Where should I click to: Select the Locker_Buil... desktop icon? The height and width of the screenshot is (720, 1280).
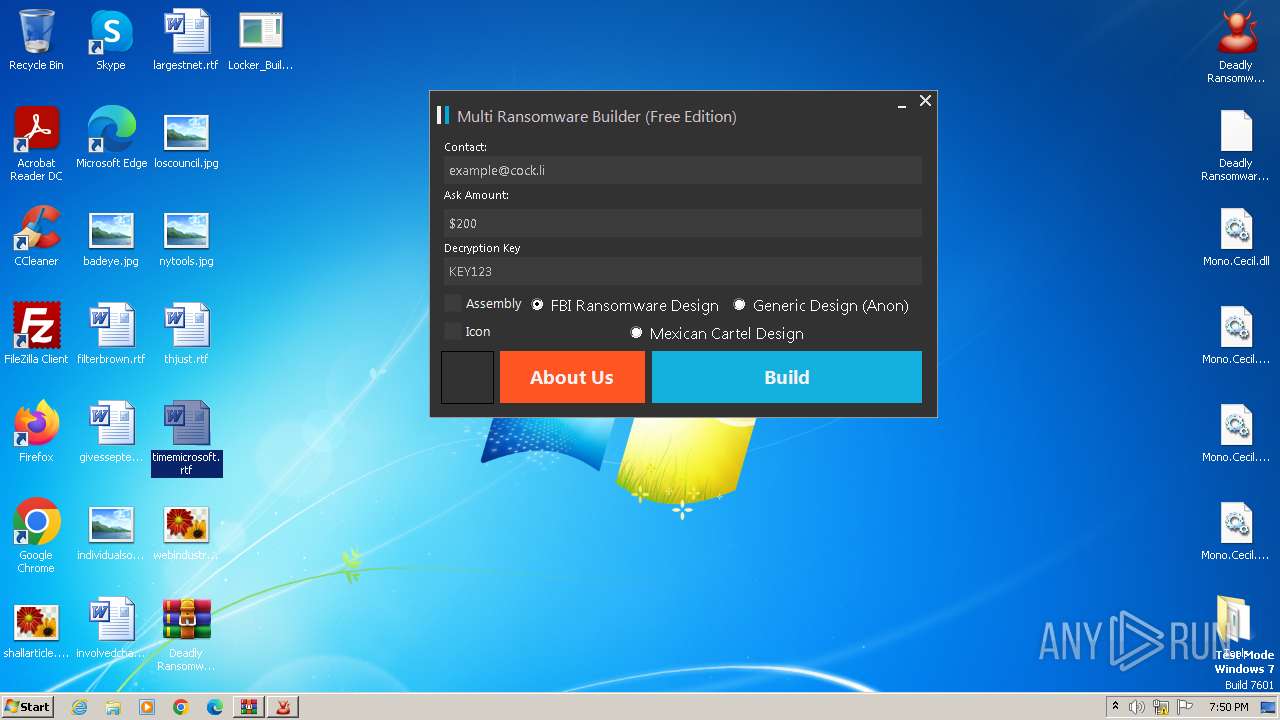(261, 40)
